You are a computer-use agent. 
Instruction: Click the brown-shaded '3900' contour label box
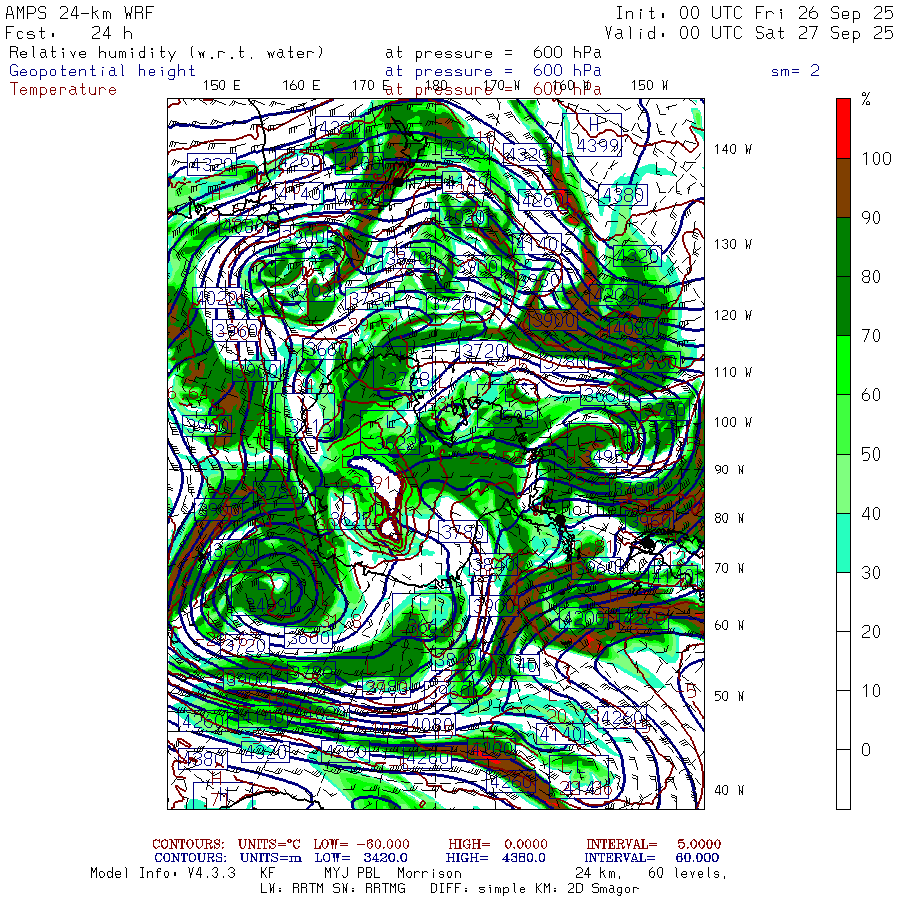tap(553, 320)
